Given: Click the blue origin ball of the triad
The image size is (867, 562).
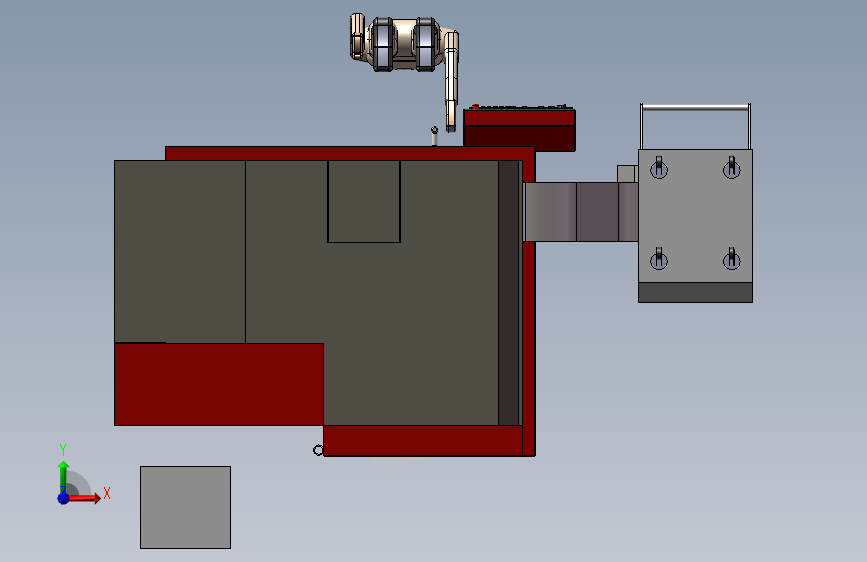Looking at the screenshot, I should tap(63, 498).
